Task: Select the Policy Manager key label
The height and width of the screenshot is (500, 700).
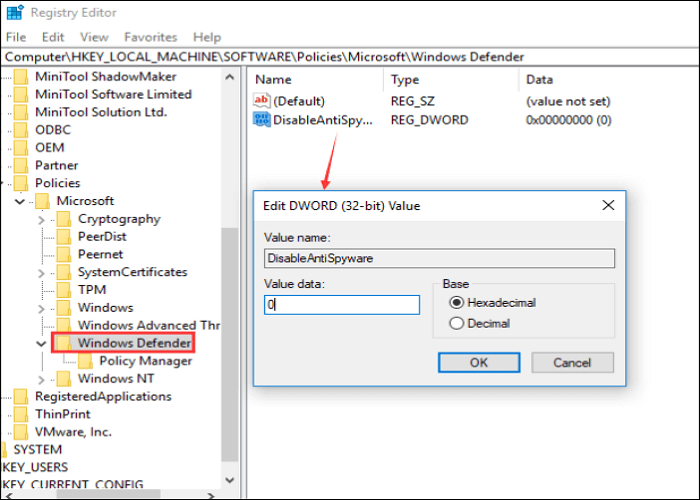Action: pos(146,361)
